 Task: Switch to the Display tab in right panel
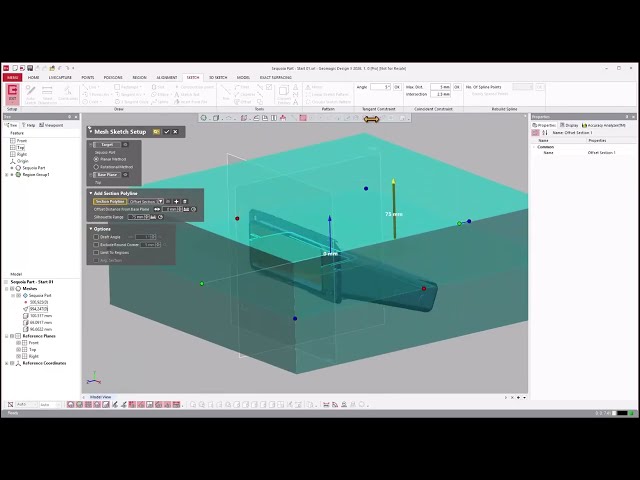[x=569, y=125]
